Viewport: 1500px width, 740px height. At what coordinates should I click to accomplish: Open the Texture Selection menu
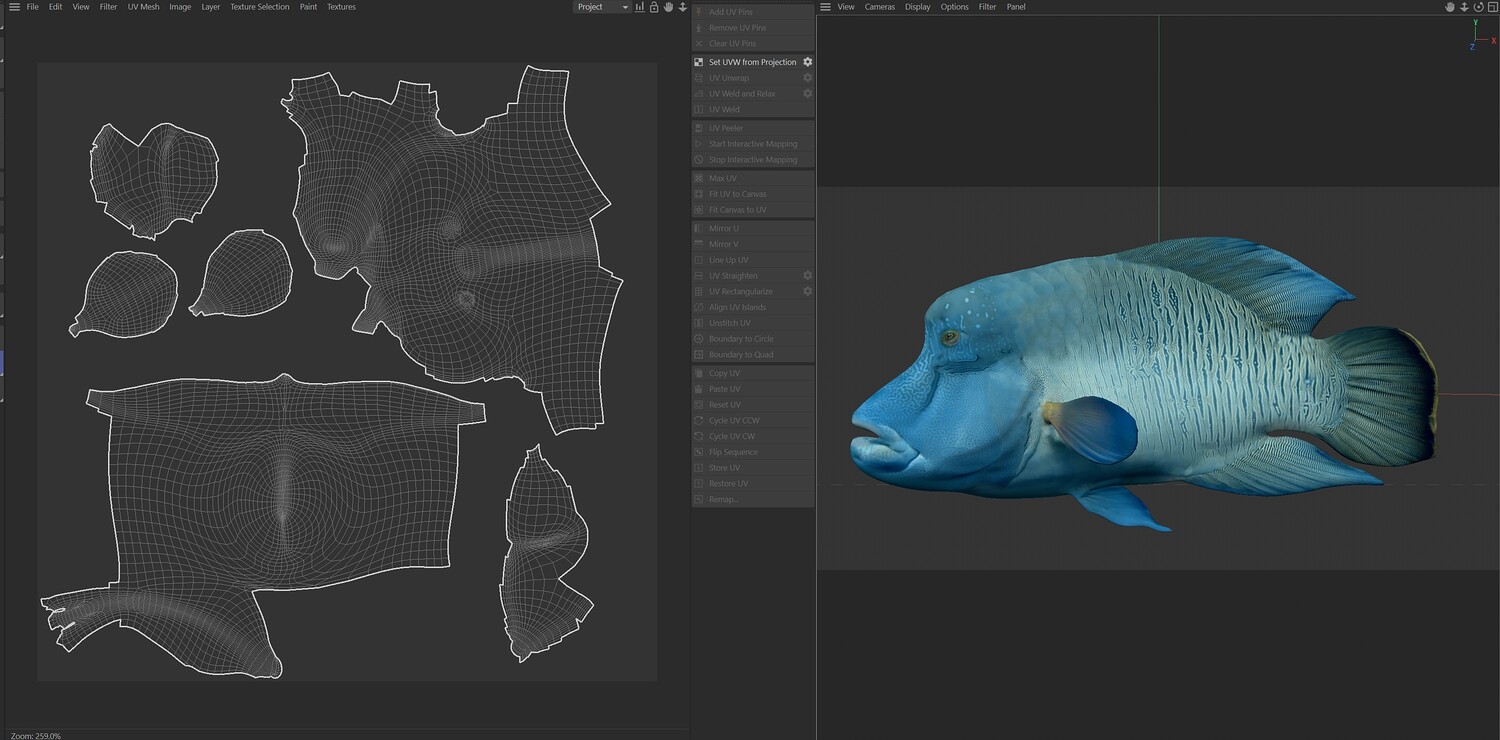(259, 7)
